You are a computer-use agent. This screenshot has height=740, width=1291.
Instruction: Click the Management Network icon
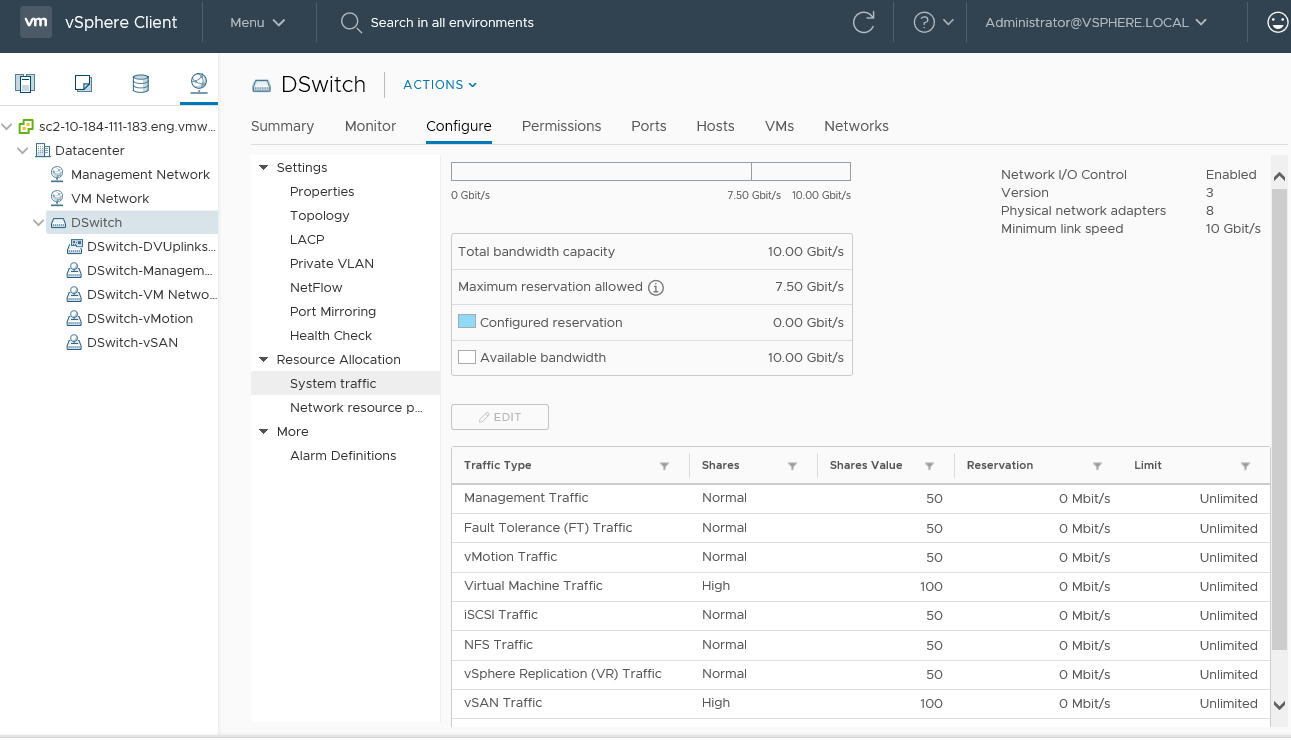pyautogui.click(x=58, y=175)
